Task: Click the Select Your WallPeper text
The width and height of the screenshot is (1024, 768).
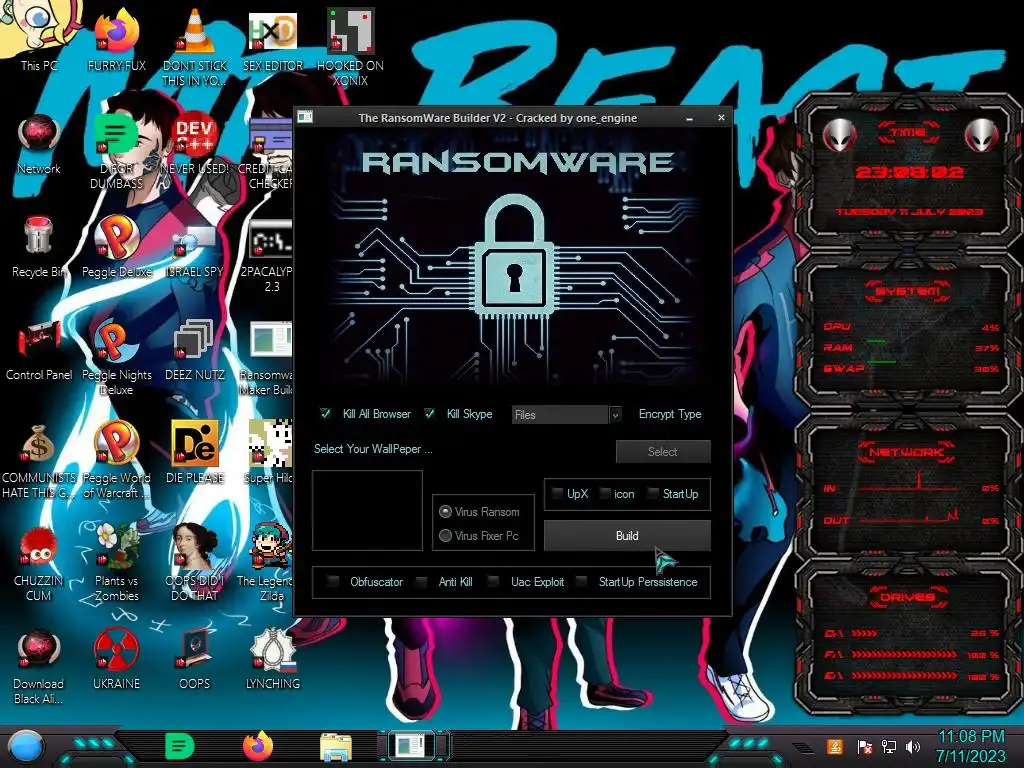Action: click(x=373, y=449)
